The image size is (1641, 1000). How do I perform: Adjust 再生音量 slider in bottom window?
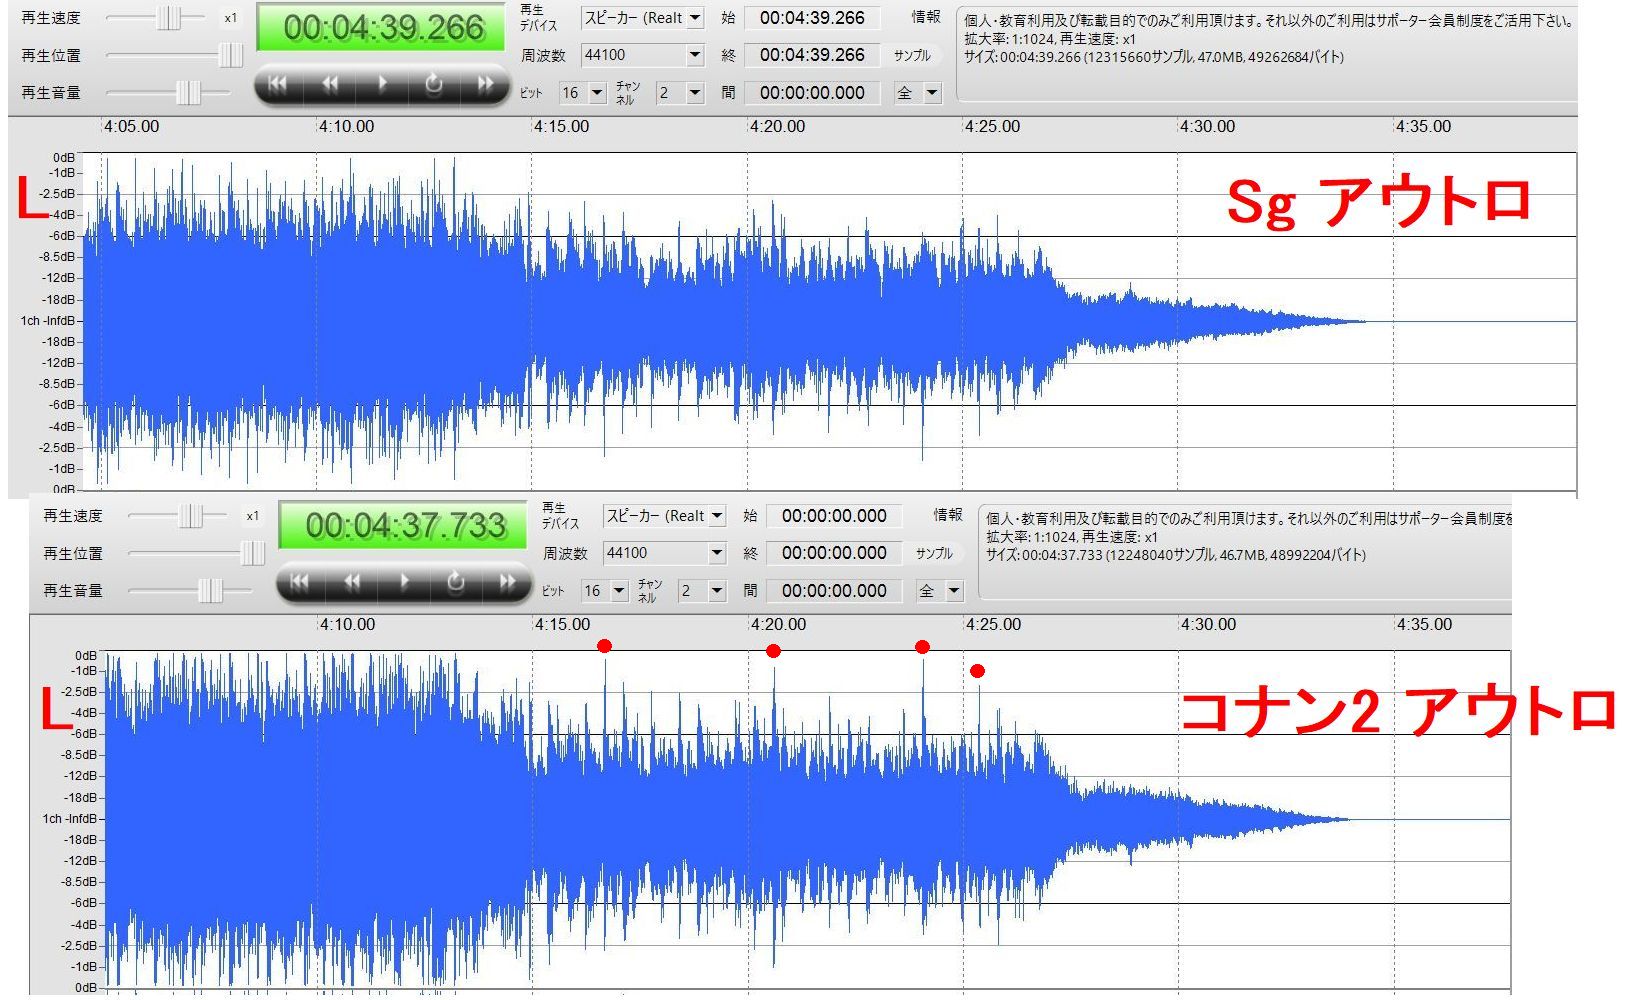click(210, 590)
